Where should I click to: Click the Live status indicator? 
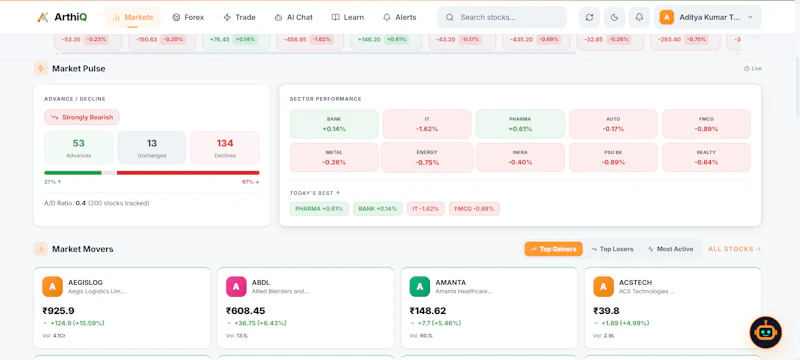pyautogui.click(x=753, y=68)
